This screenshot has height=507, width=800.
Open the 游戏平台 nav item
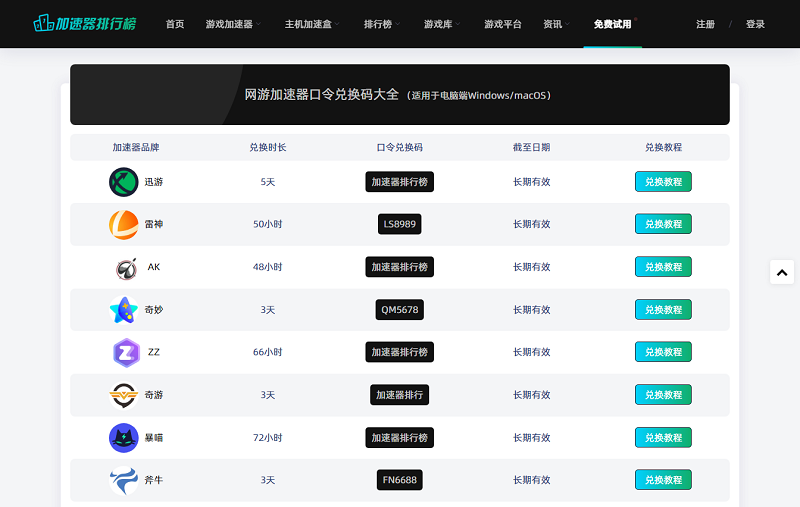(503, 24)
